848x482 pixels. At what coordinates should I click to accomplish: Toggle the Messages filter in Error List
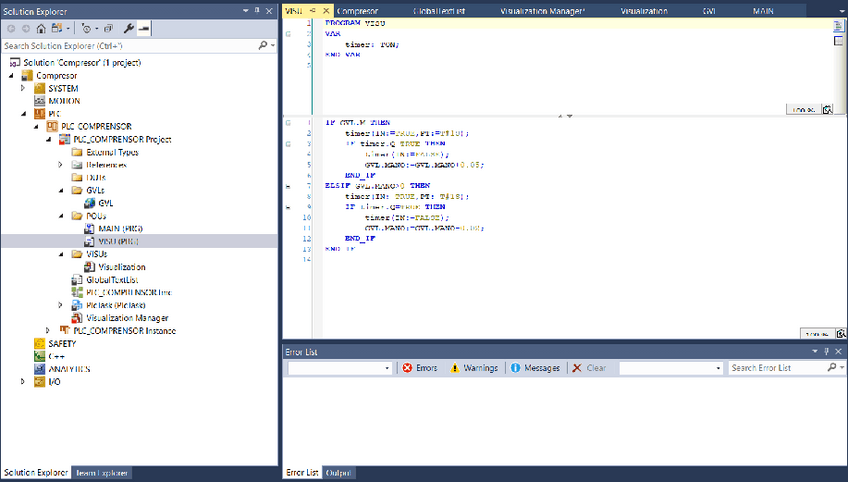point(535,368)
